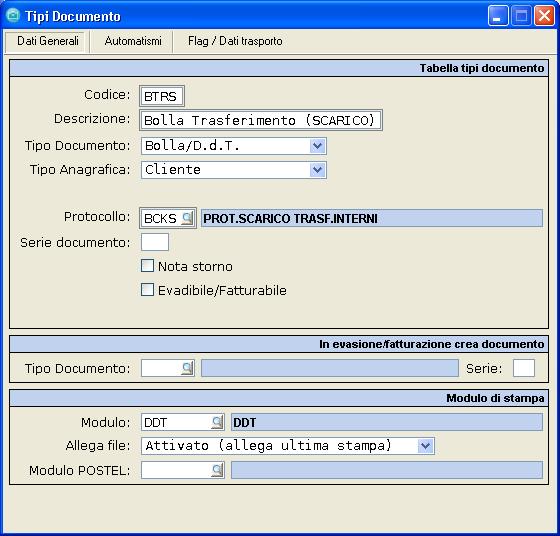This screenshot has width=560, height=536.
Task: Click the Serie field in evasione section
Action: [524, 368]
